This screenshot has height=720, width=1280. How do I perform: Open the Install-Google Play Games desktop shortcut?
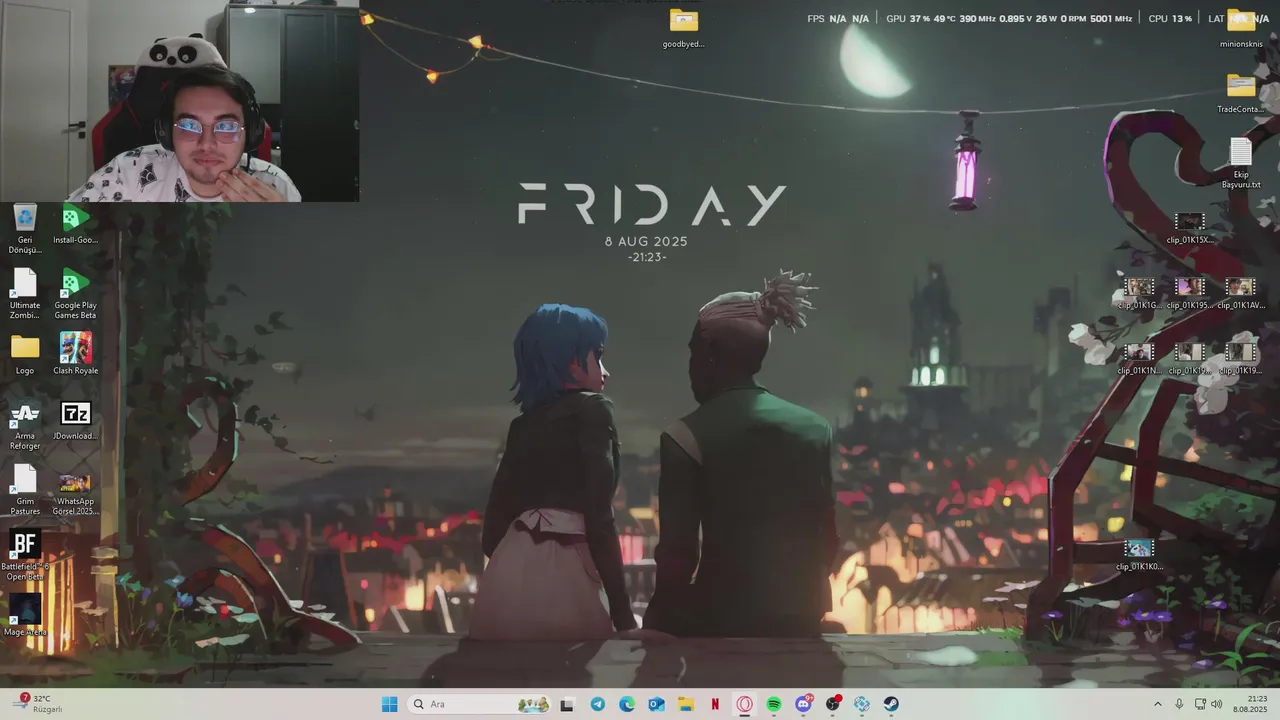75,225
